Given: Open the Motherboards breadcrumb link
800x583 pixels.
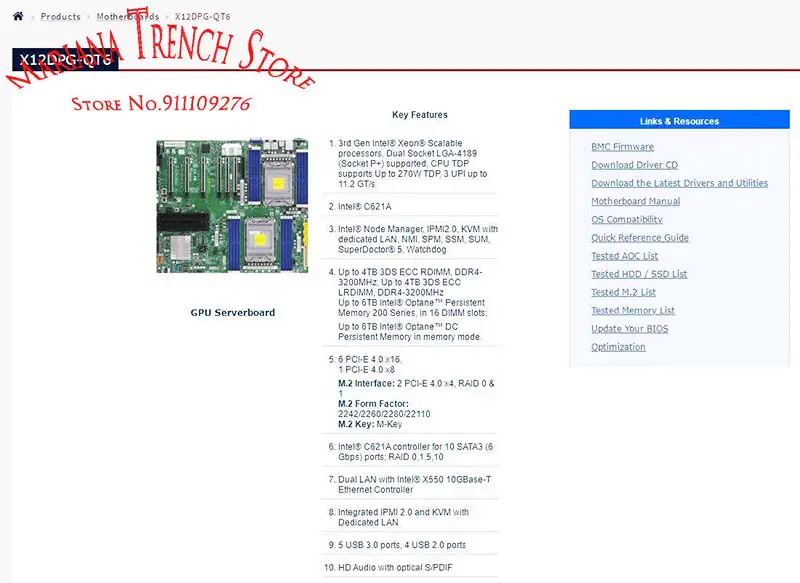Looking at the screenshot, I should pos(128,16).
